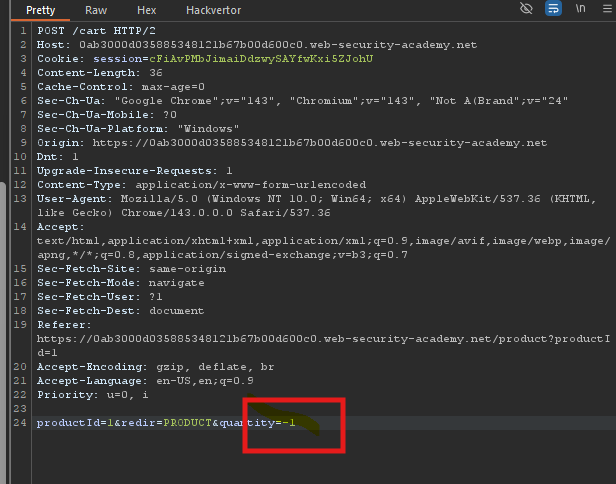Toggle the \n show newlines button
The width and height of the screenshot is (616, 484).
coord(580,8)
